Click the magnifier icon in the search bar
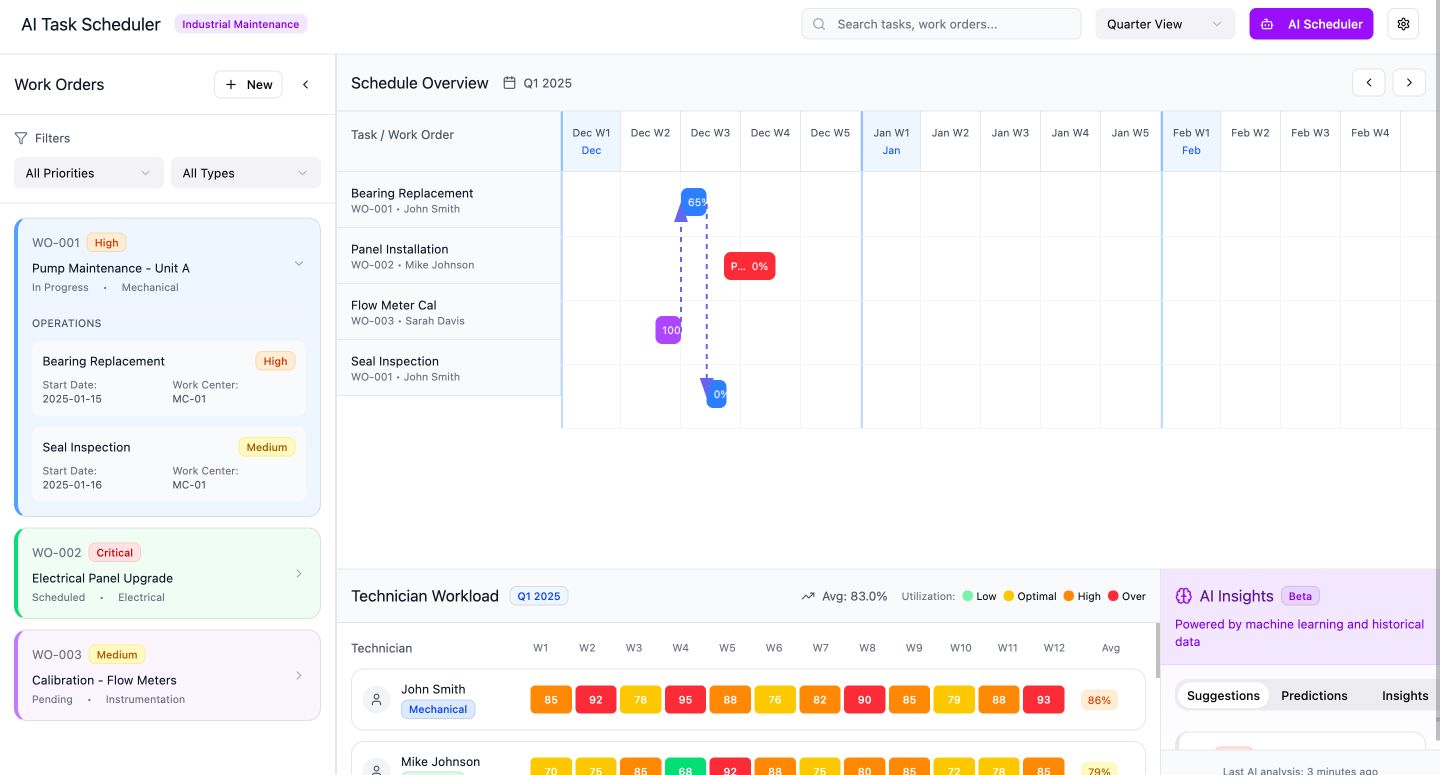Viewport: 1440px width, 775px height. click(x=818, y=23)
